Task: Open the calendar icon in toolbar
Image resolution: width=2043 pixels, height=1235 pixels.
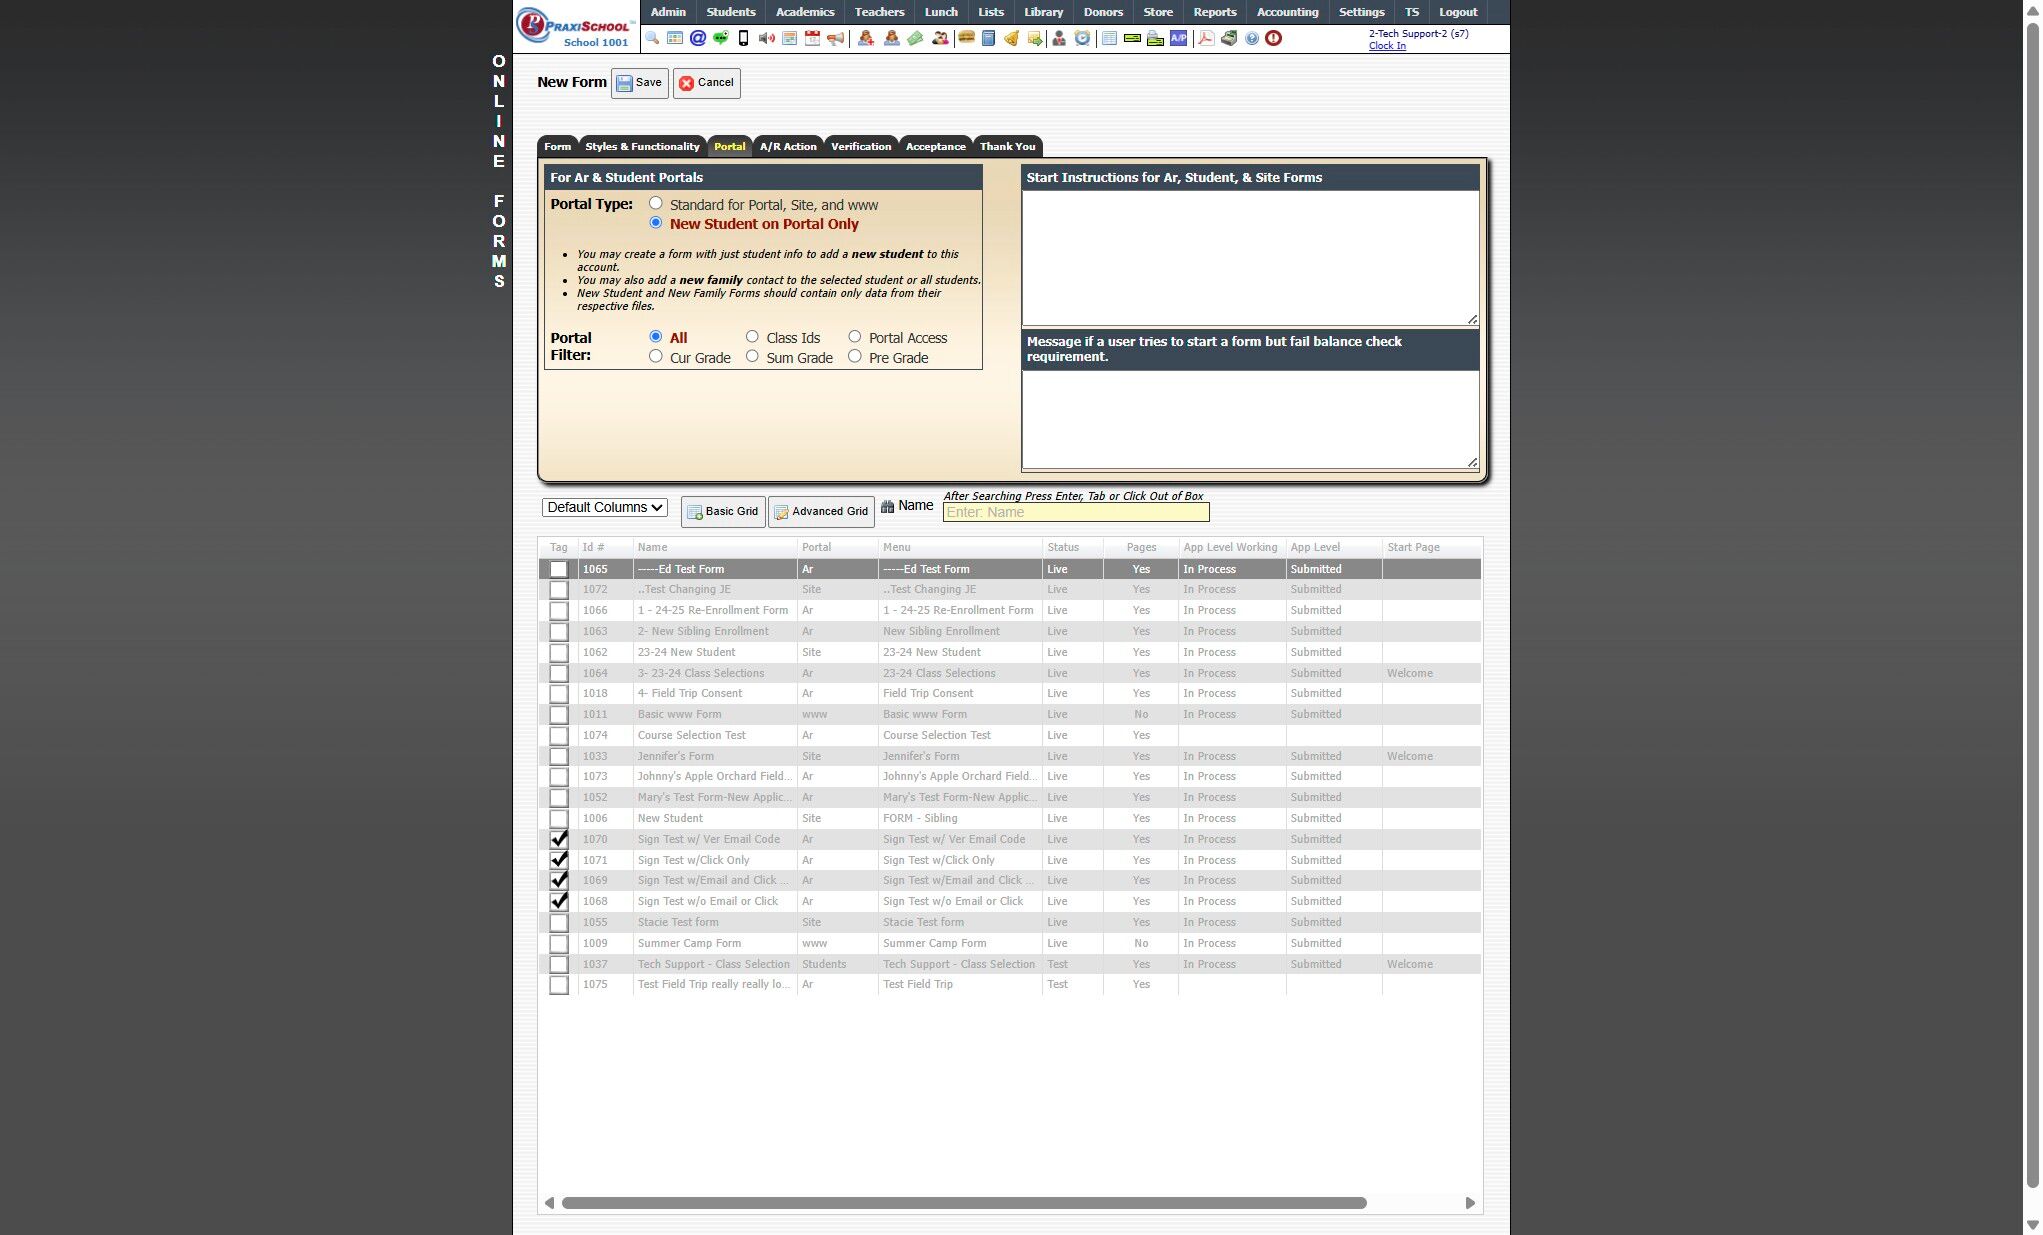Action: point(812,38)
